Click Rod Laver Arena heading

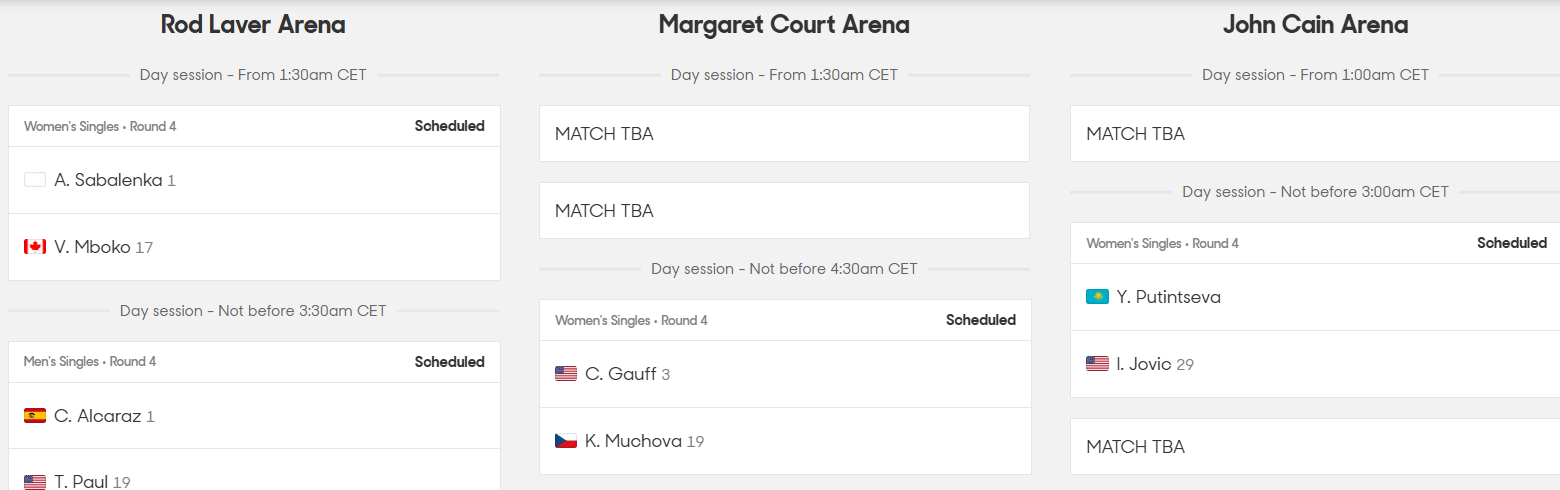253,25
